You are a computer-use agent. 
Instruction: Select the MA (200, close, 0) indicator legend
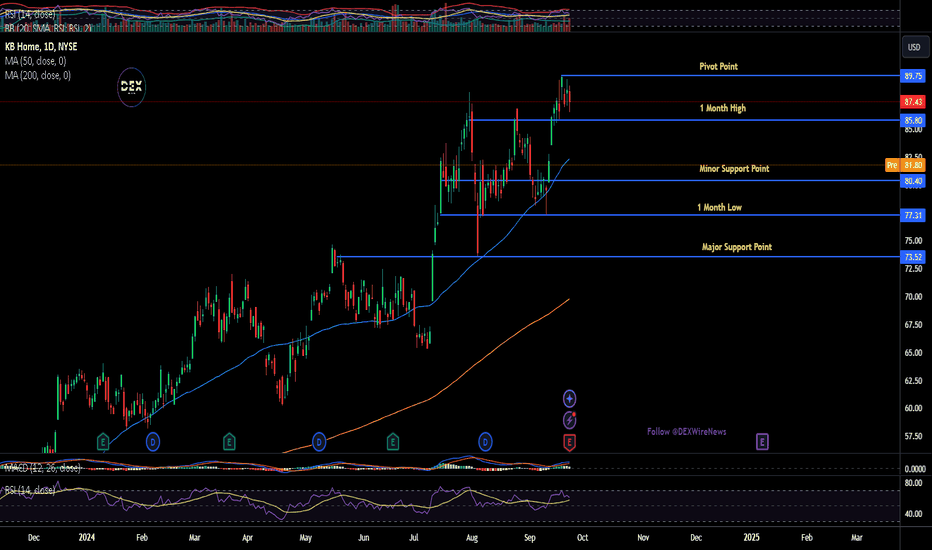(x=37, y=75)
